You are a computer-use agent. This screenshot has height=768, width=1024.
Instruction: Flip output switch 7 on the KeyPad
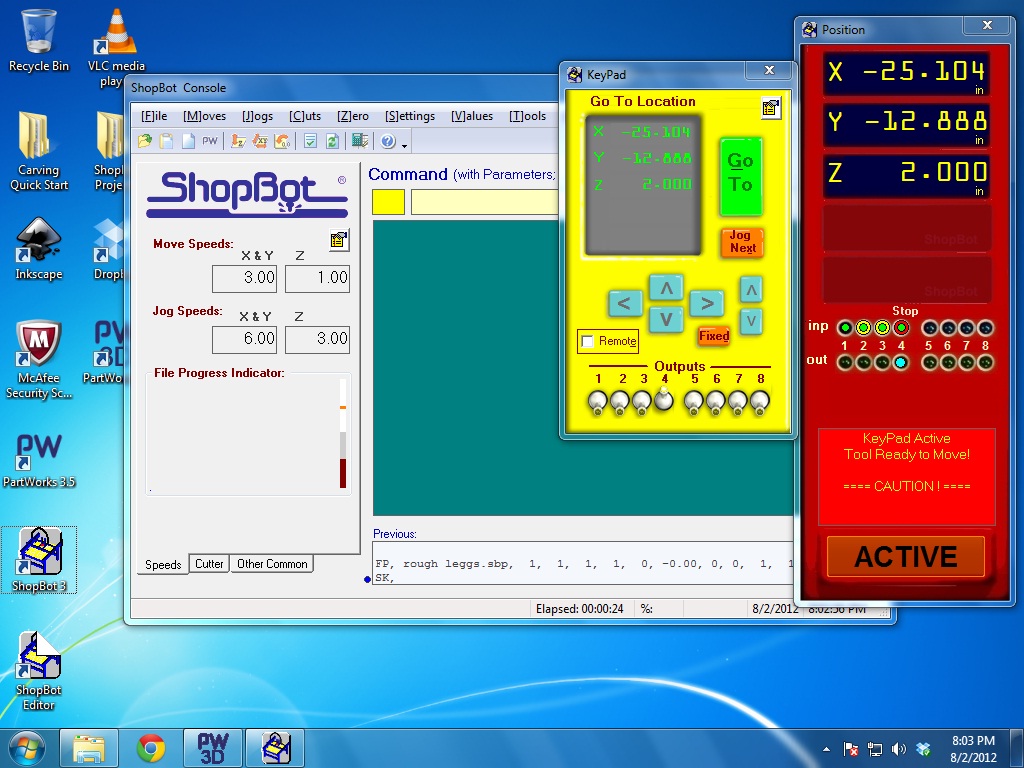(x=737, y=402)
